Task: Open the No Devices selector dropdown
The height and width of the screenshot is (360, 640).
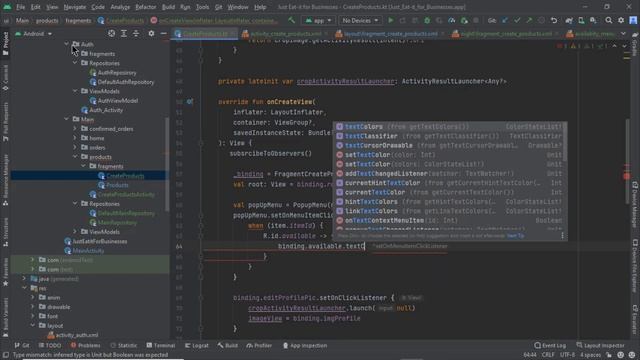Action: coord(360,20)
